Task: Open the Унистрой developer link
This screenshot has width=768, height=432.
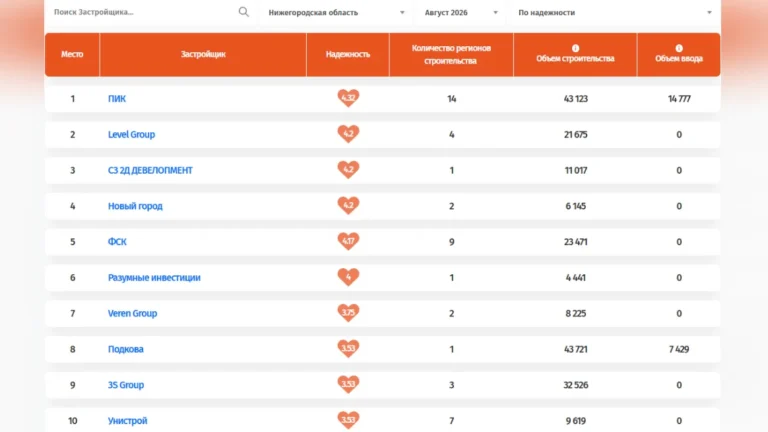Action: coord(127,421)
